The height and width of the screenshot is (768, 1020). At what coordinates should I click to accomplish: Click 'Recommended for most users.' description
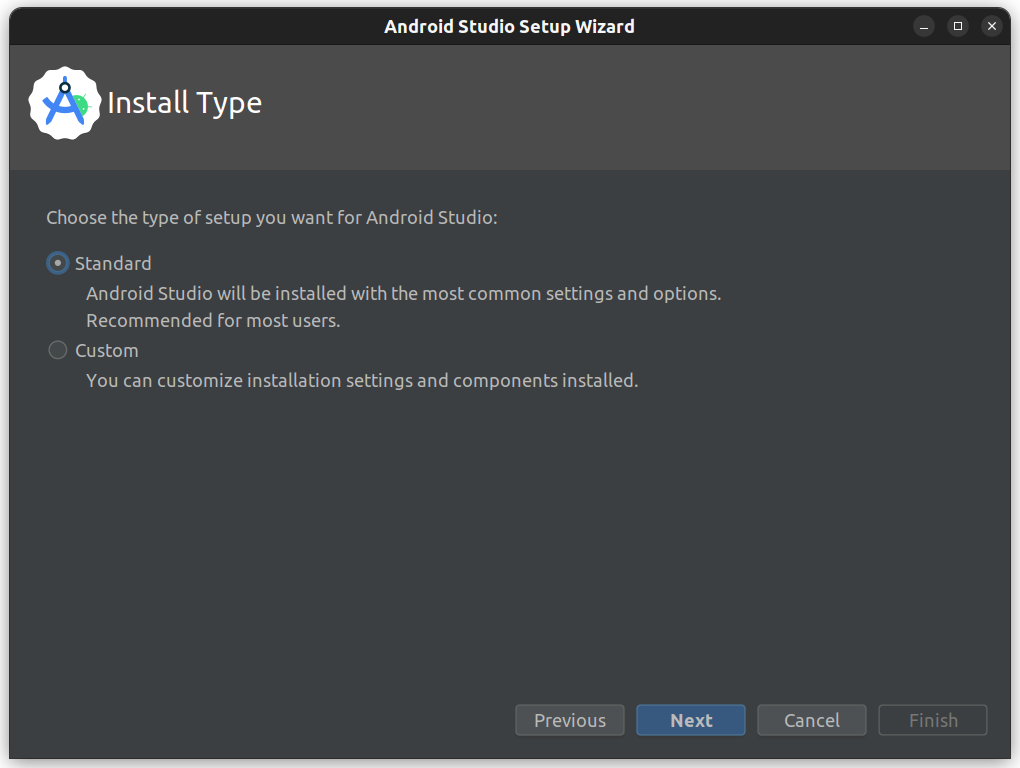pos(213,321)
